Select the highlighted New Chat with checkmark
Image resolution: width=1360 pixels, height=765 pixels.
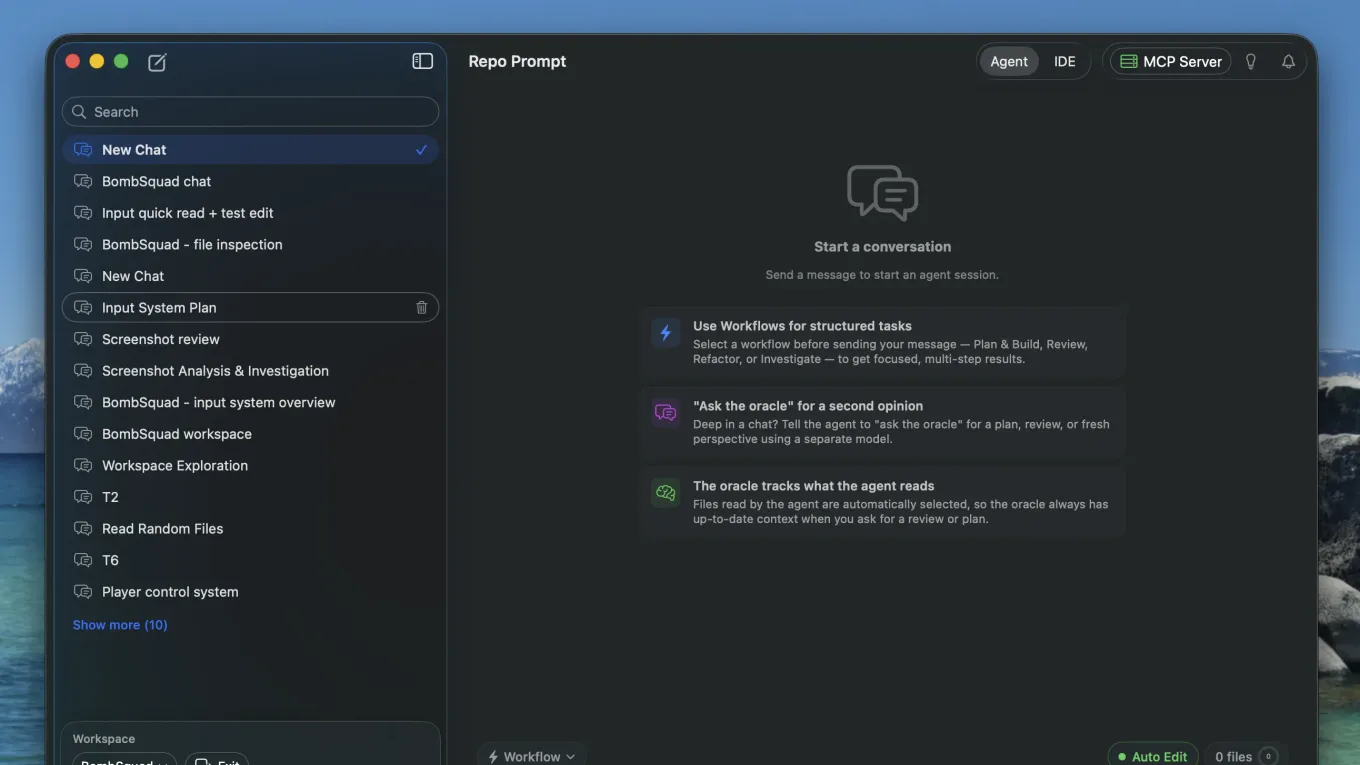coord(250,150)
